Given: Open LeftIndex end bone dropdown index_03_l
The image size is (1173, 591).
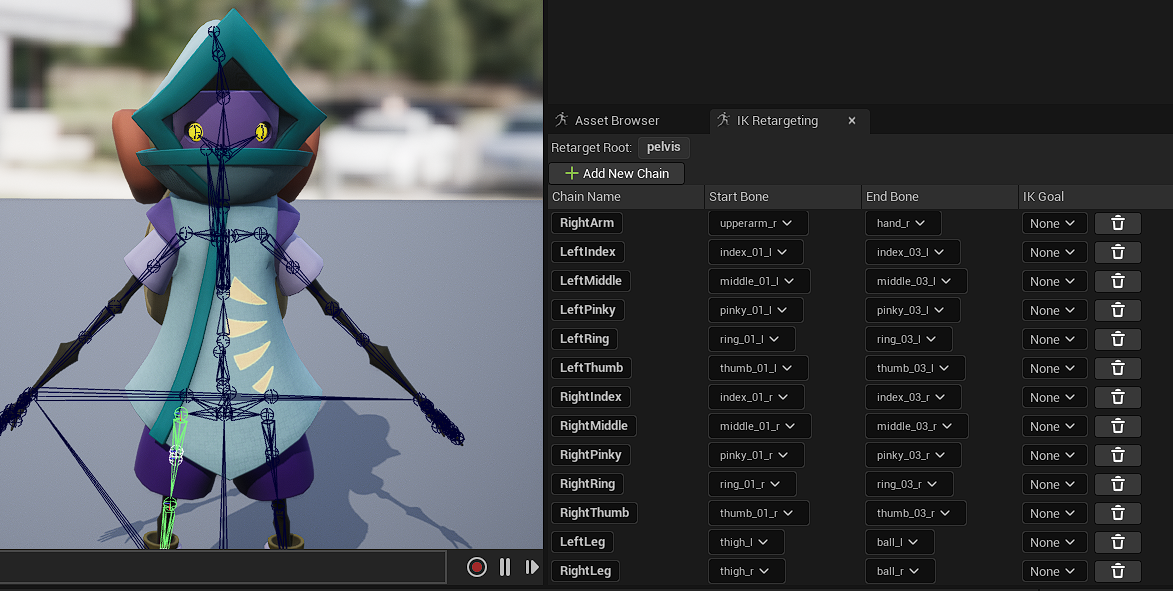Looking at the screenshot, I should tap(913, 252).
